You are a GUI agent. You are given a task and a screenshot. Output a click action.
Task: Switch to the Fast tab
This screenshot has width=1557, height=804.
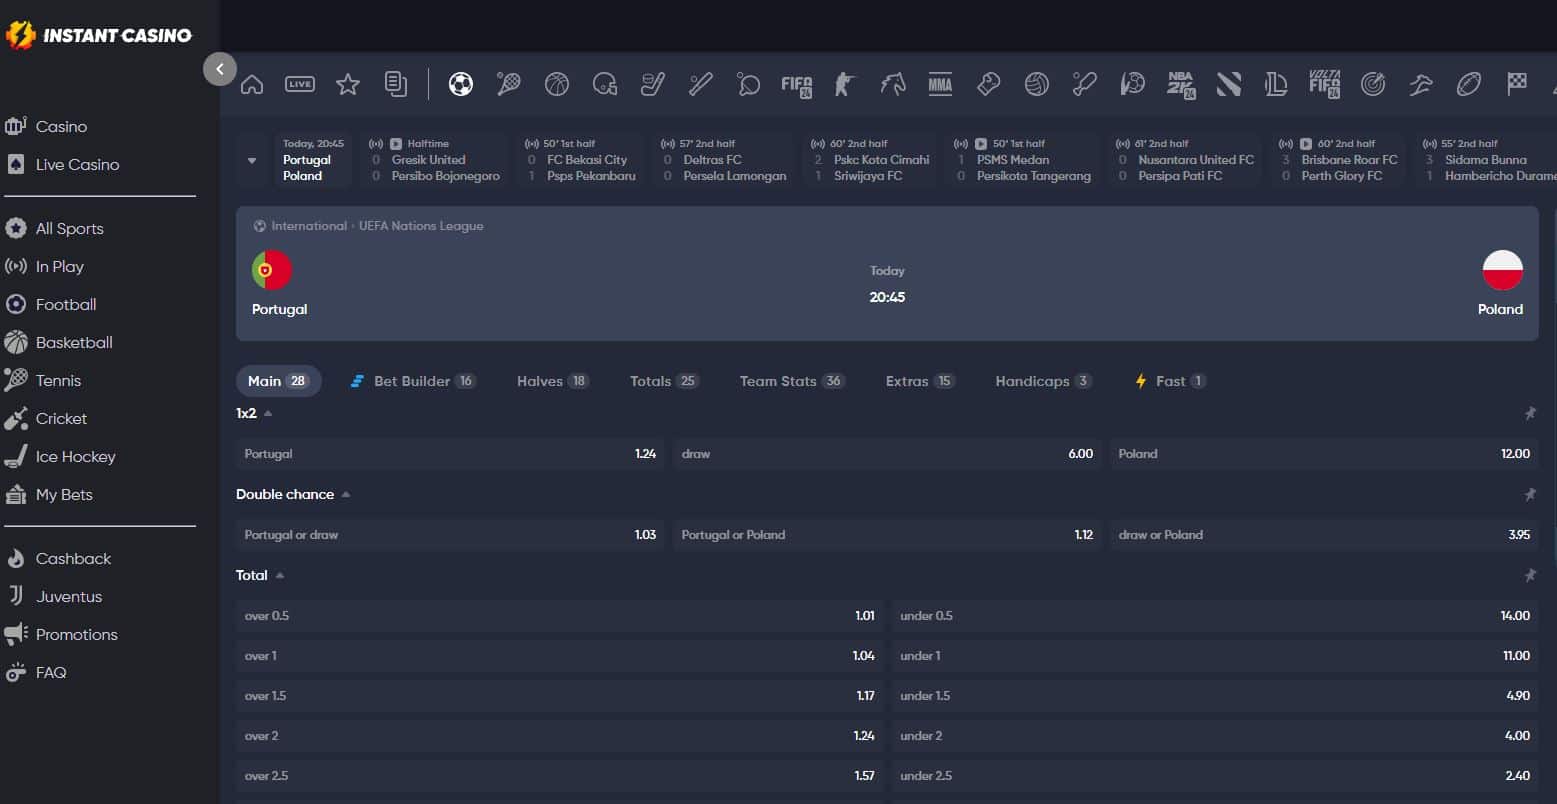[1170, 381]
